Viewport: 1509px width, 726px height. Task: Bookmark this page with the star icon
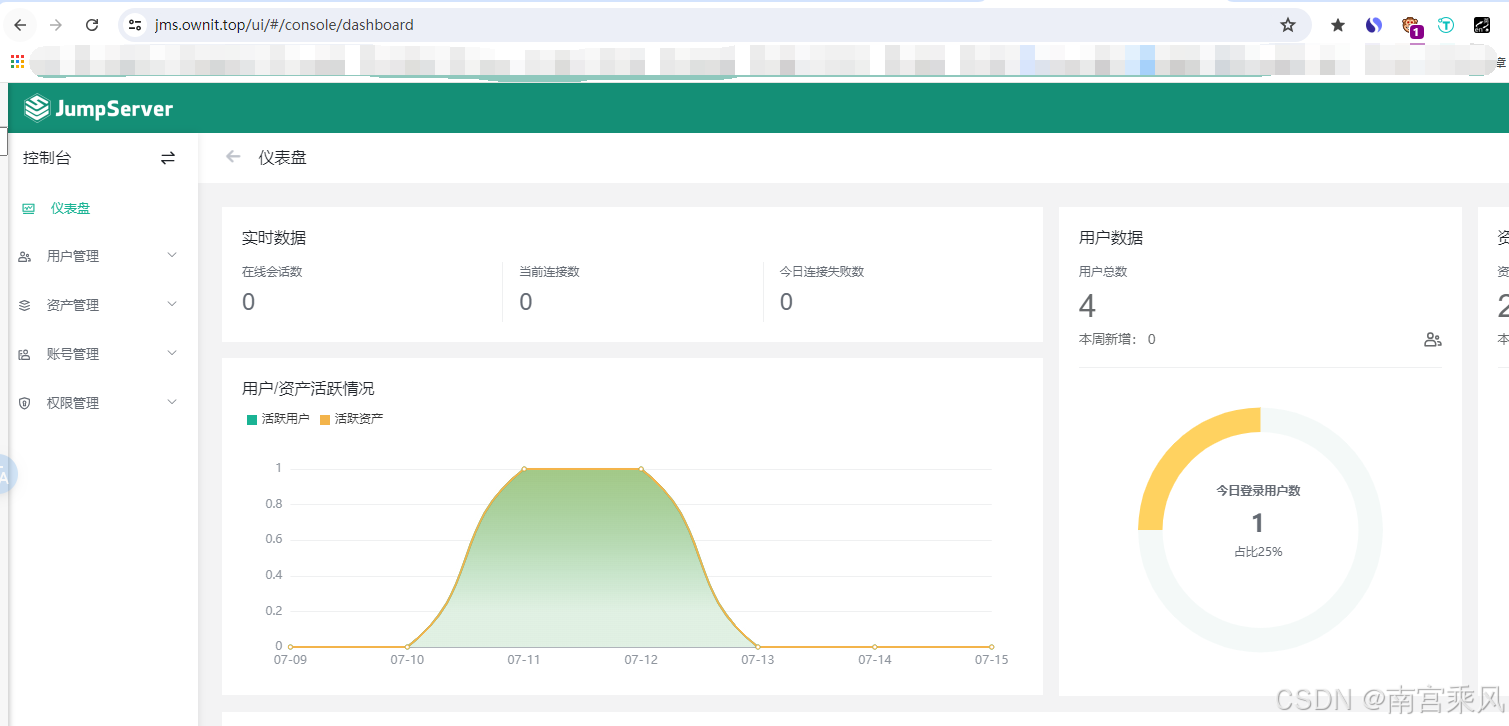1287,25
